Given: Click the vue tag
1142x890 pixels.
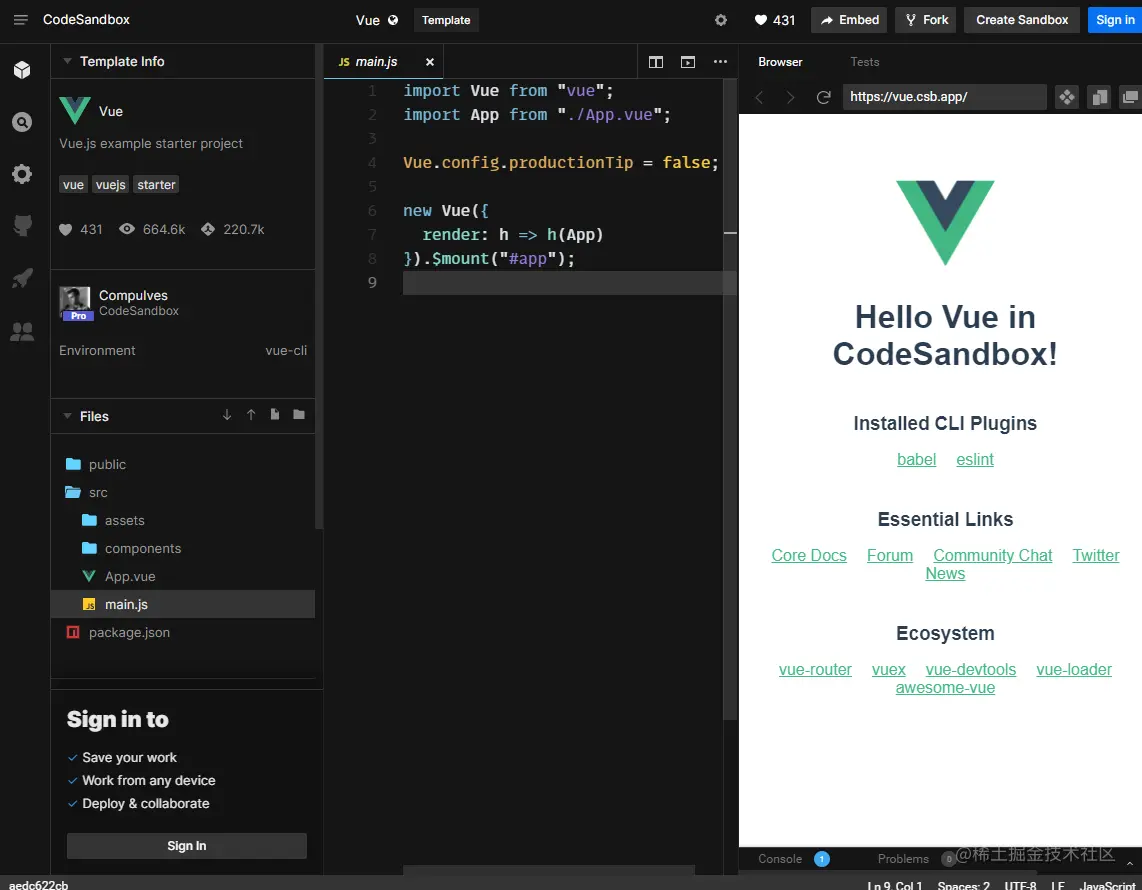Looking at the screenshot, I should [x=73, y=185].
